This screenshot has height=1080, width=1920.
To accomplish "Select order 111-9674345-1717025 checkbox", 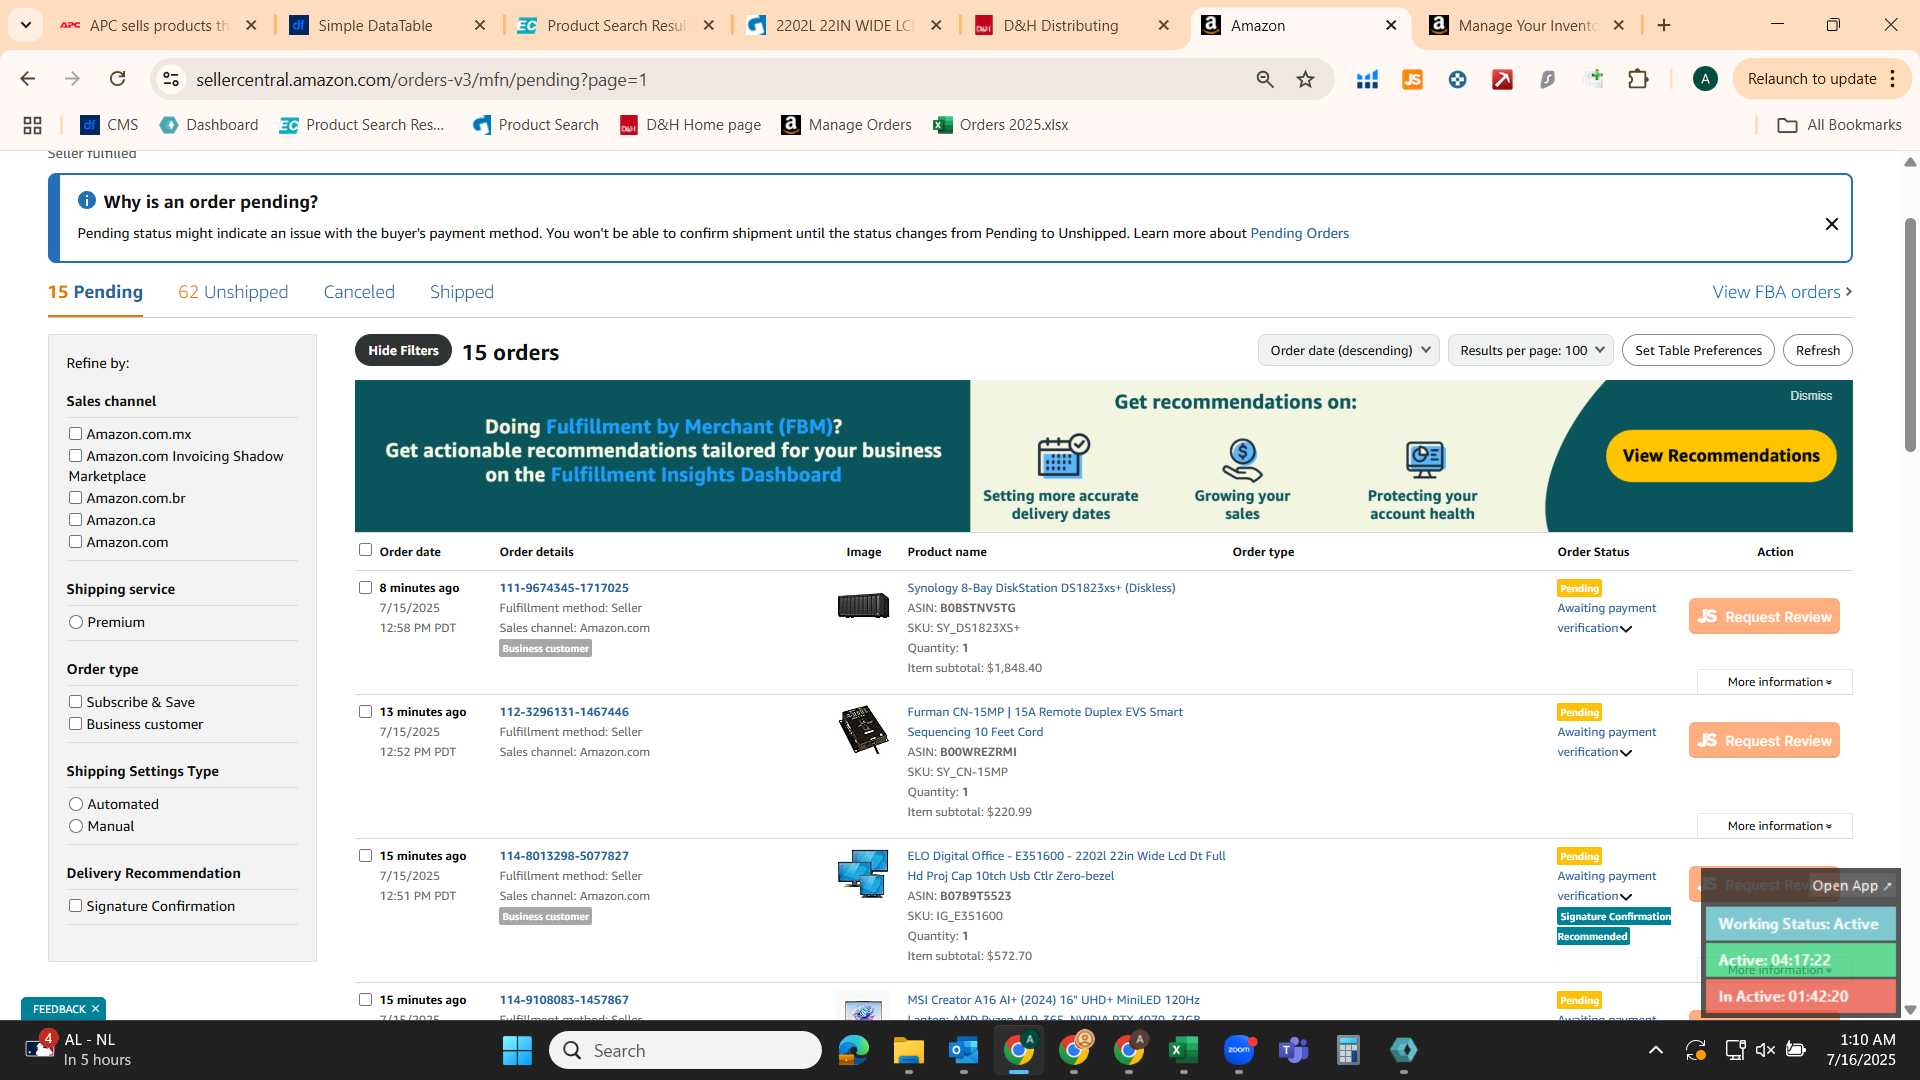I will tap(365, 587).
